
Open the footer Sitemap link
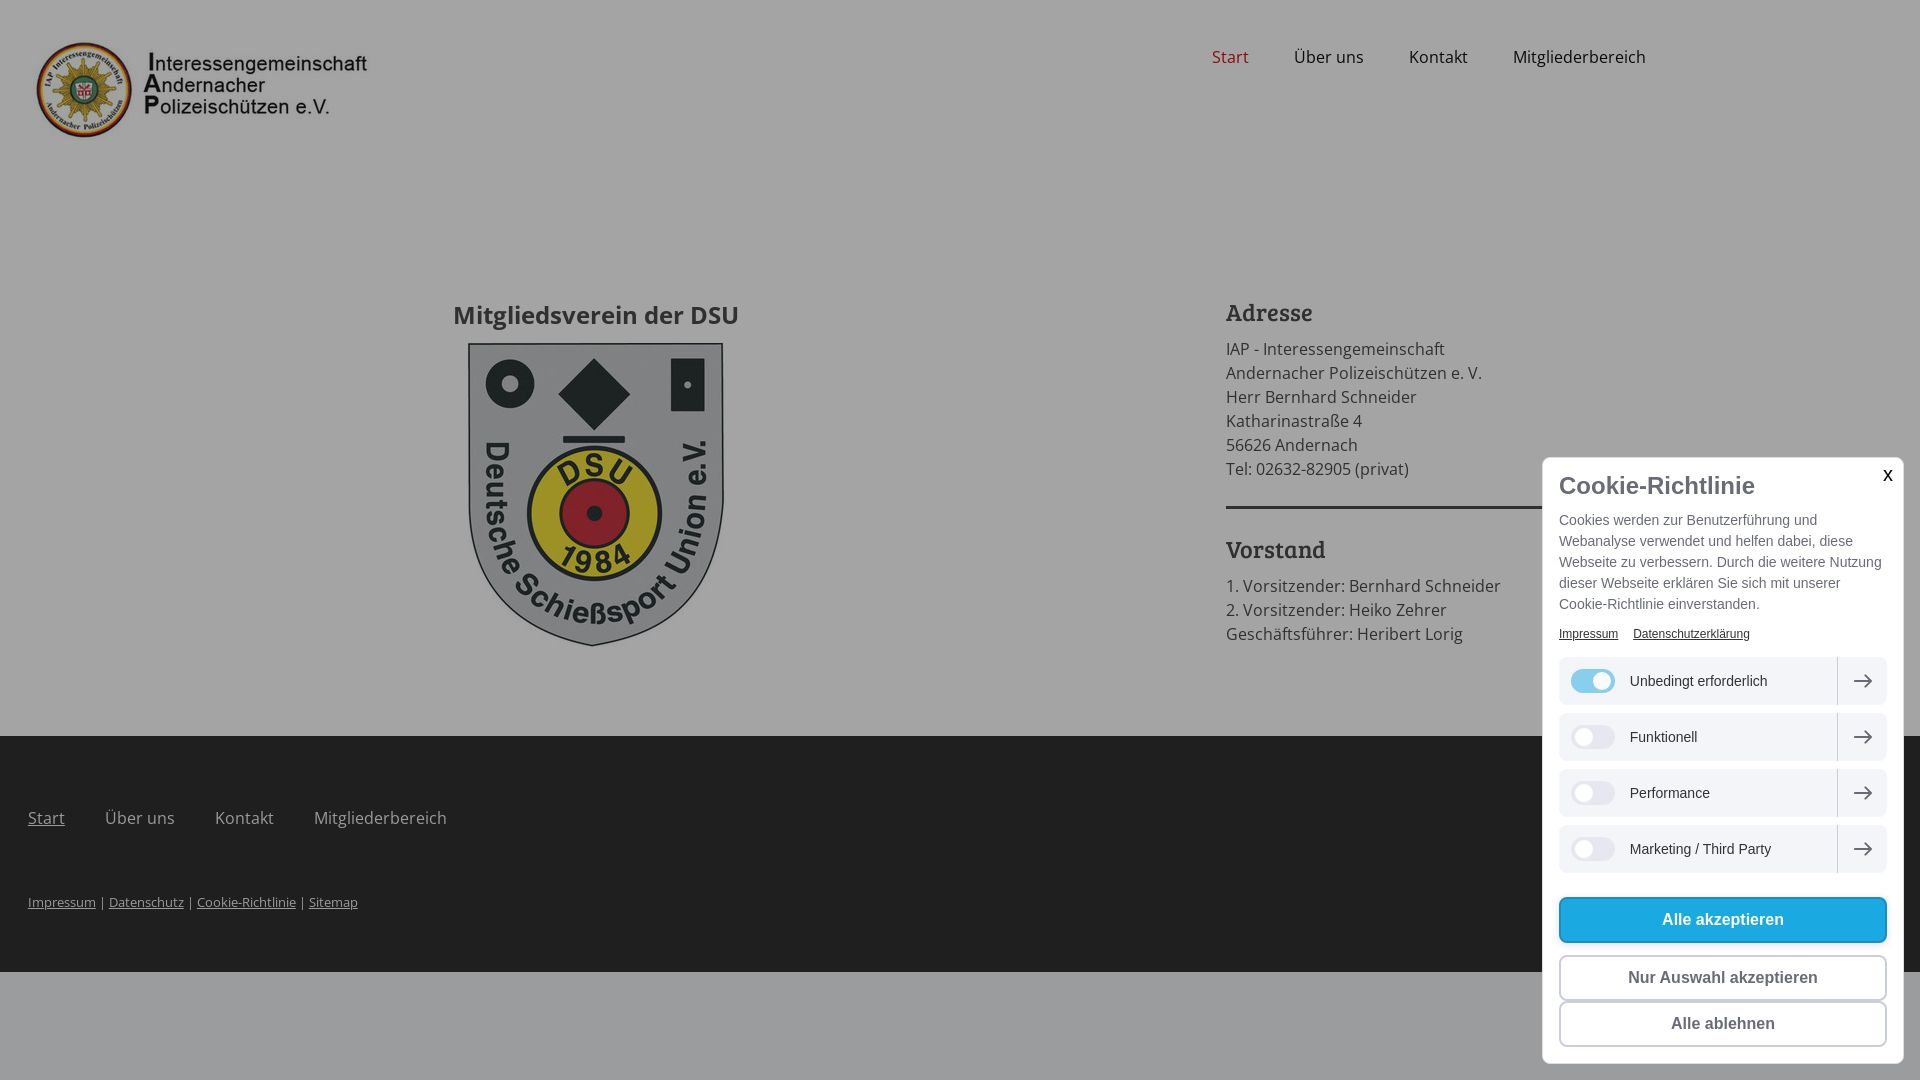333,902
